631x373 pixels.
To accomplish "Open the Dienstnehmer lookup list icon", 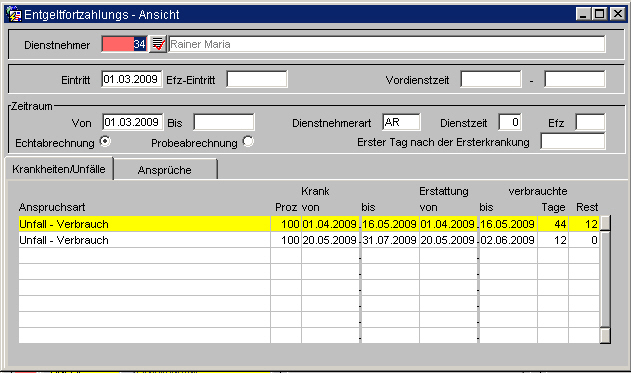I will [158, 44].
